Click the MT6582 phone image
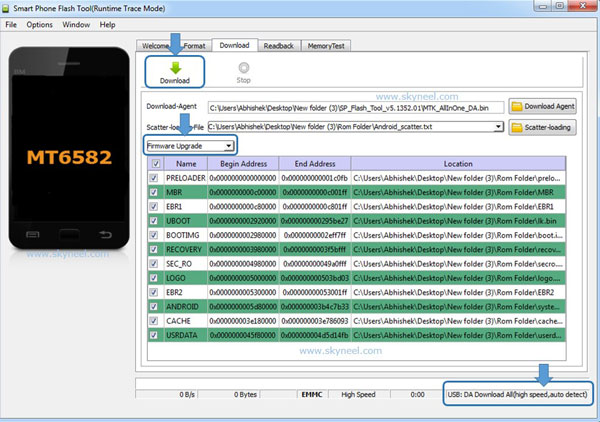Viewport: 600px width, 422px height. coord(69,148)
